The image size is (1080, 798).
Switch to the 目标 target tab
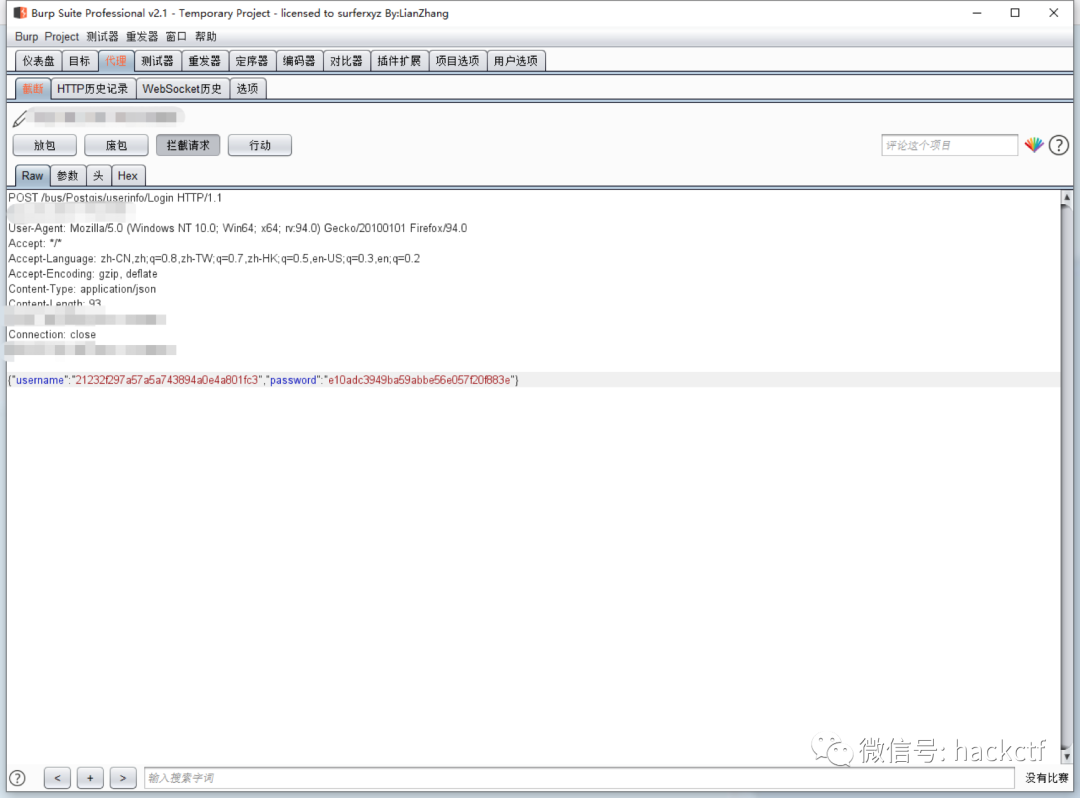click(x=80, y=61)
